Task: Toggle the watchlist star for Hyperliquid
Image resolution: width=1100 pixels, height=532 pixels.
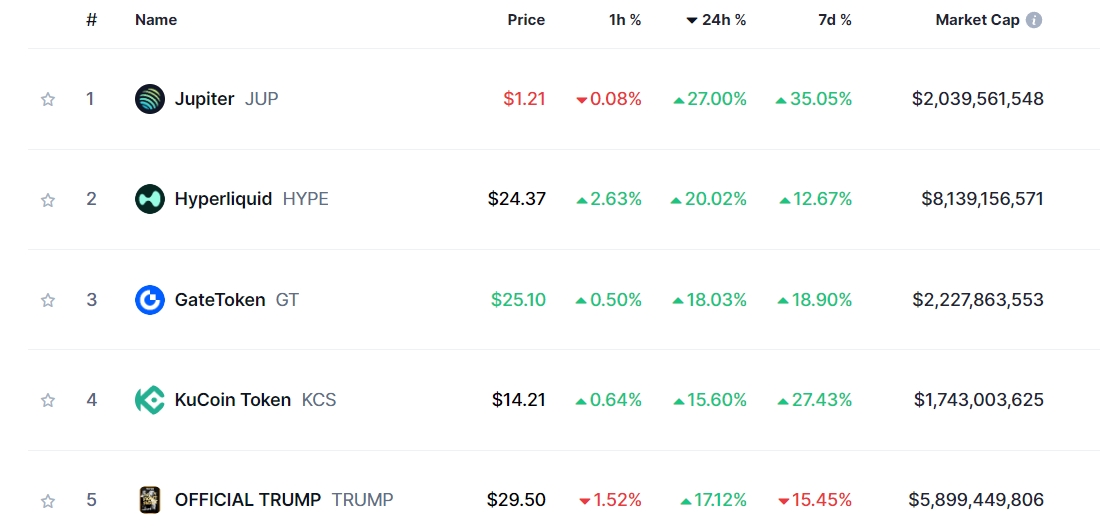Action: pos(48,200)
